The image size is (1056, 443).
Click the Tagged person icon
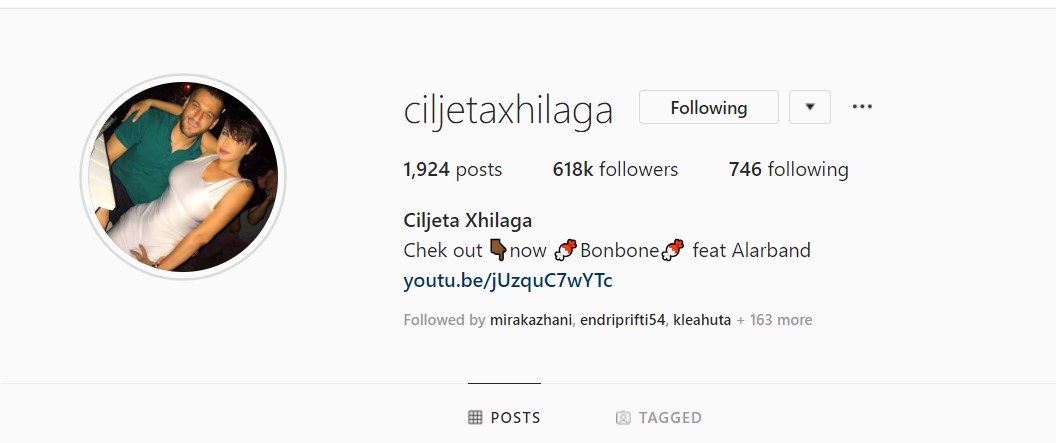[623, 417]
